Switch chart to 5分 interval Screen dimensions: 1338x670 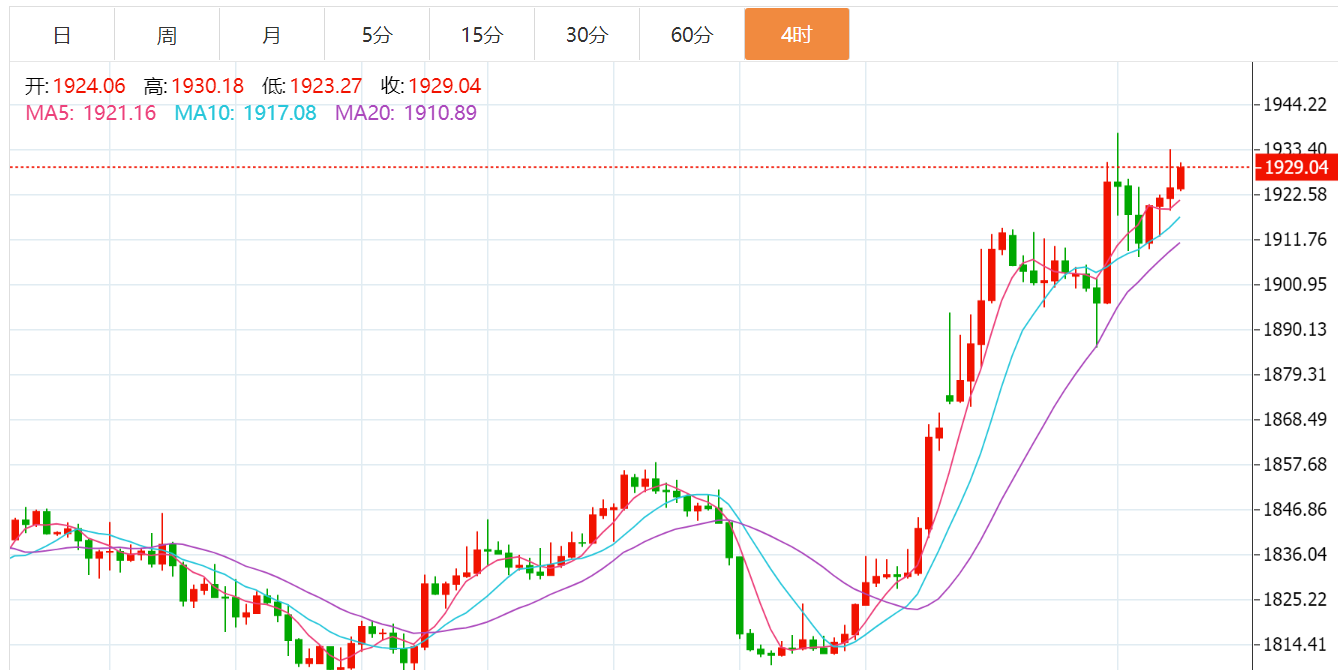pos(377,35)
